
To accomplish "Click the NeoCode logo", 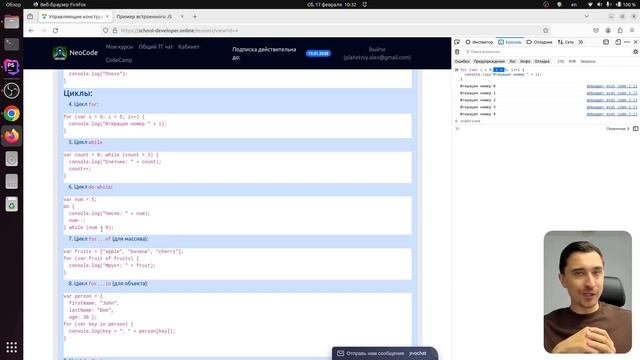I will point(75,53).
